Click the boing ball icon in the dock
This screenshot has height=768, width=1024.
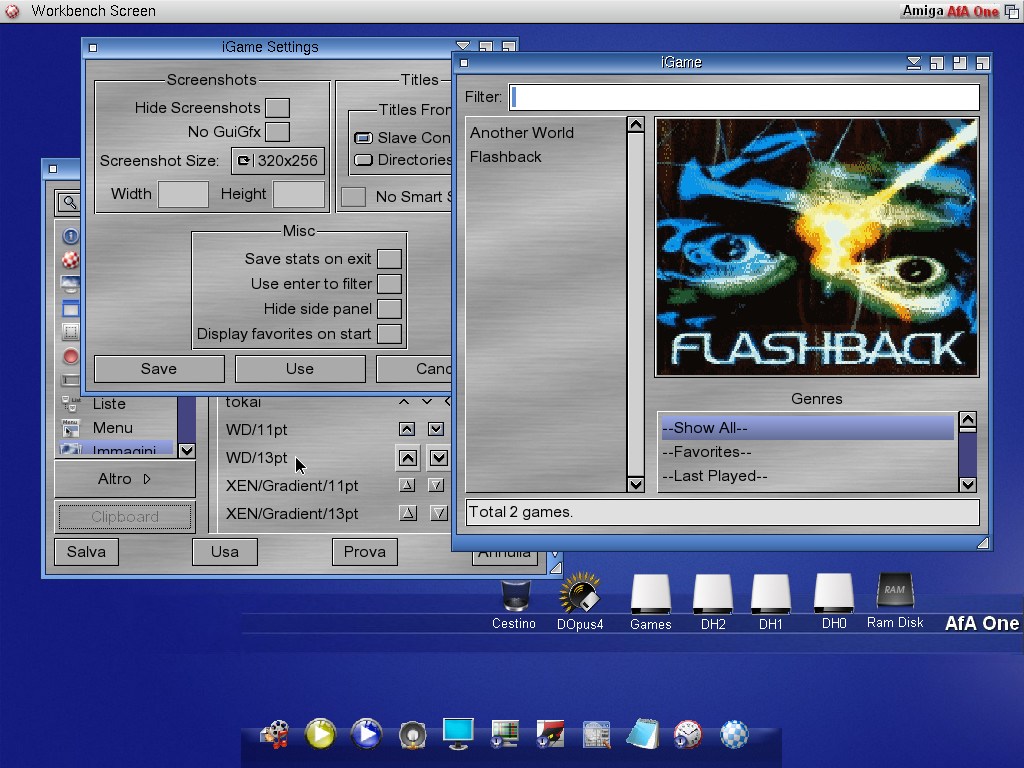[x=734, y=735]
